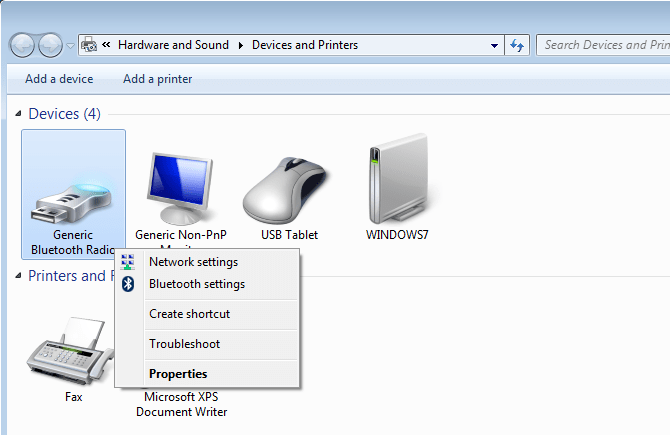The height and width of the screenshot is (435, 670).
Task: Open the recent pages dropdown arrow
Action: (x=70, y=45)
